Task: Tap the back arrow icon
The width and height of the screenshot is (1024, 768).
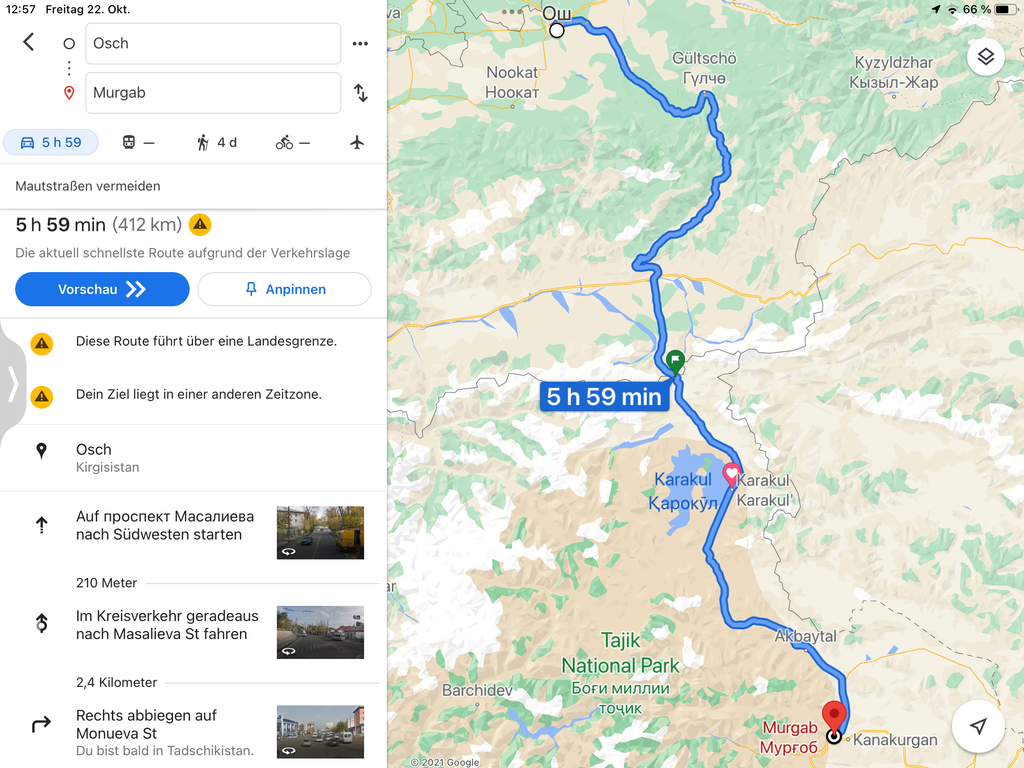Action: pyautogui.click(x=29, y=42)
